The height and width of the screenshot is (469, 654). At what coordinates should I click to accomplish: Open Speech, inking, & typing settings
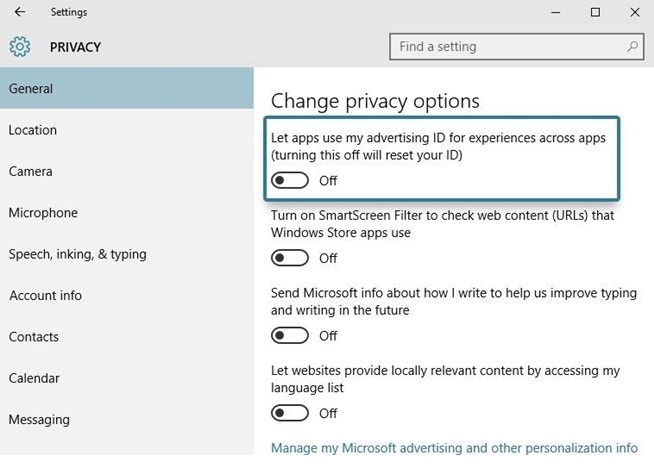78,254
